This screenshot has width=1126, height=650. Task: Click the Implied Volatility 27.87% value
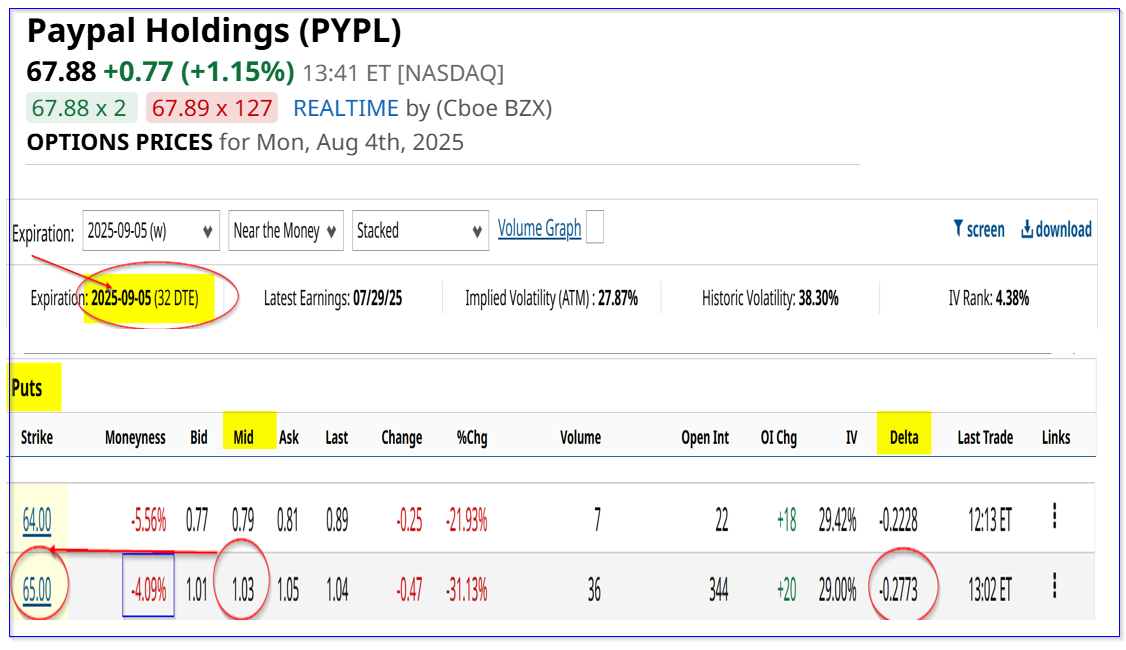tap(618, 298)
